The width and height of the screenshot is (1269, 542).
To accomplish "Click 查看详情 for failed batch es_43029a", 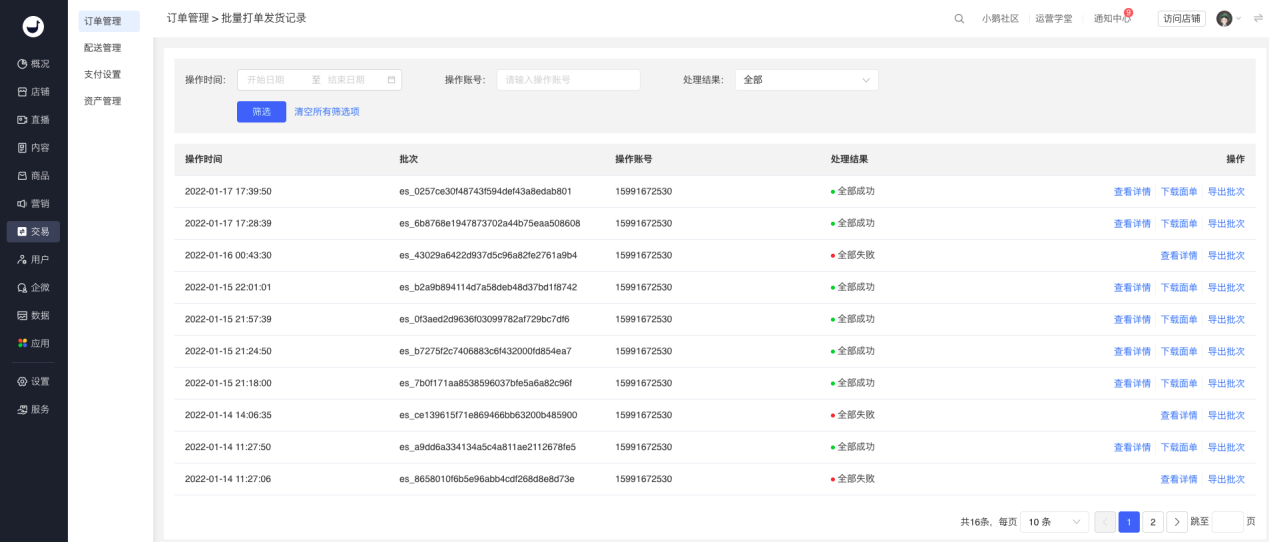I will pyautogui.click(x=1179, y=256).
